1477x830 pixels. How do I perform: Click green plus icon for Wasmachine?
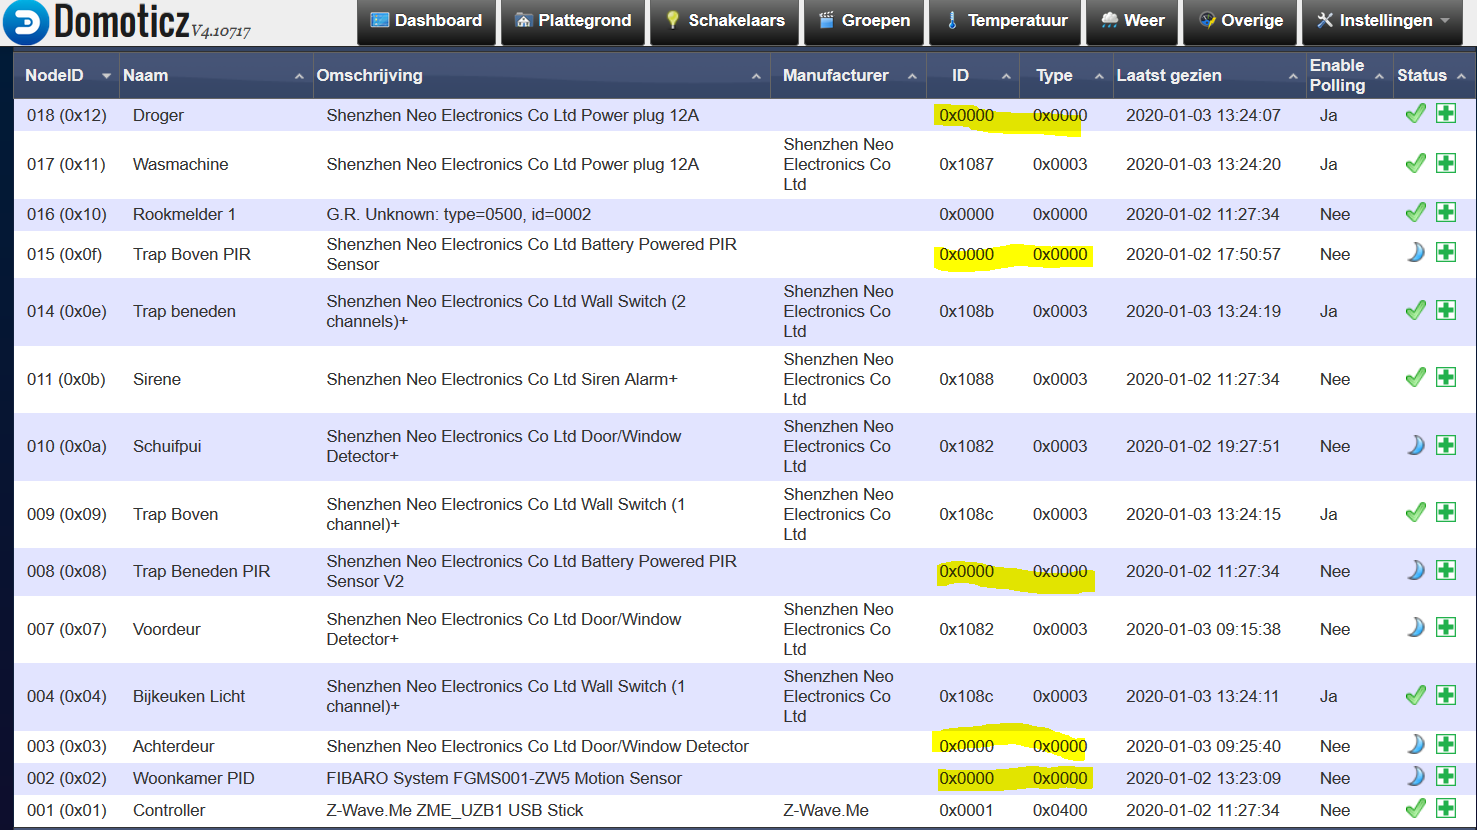click(1446, 163)
